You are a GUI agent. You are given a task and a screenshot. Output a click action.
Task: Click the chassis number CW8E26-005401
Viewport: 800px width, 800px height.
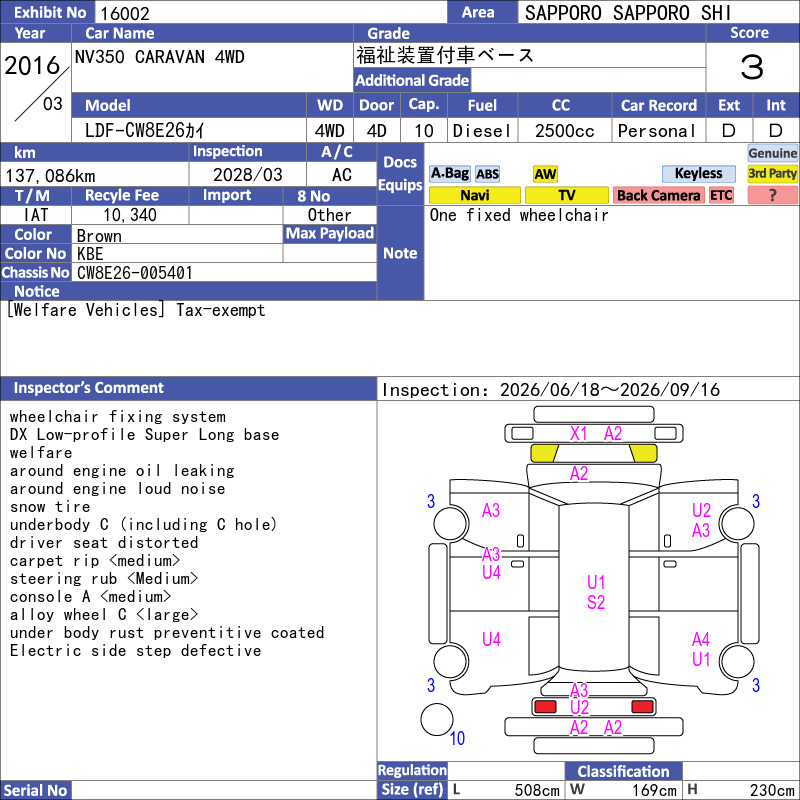(135, 273)
